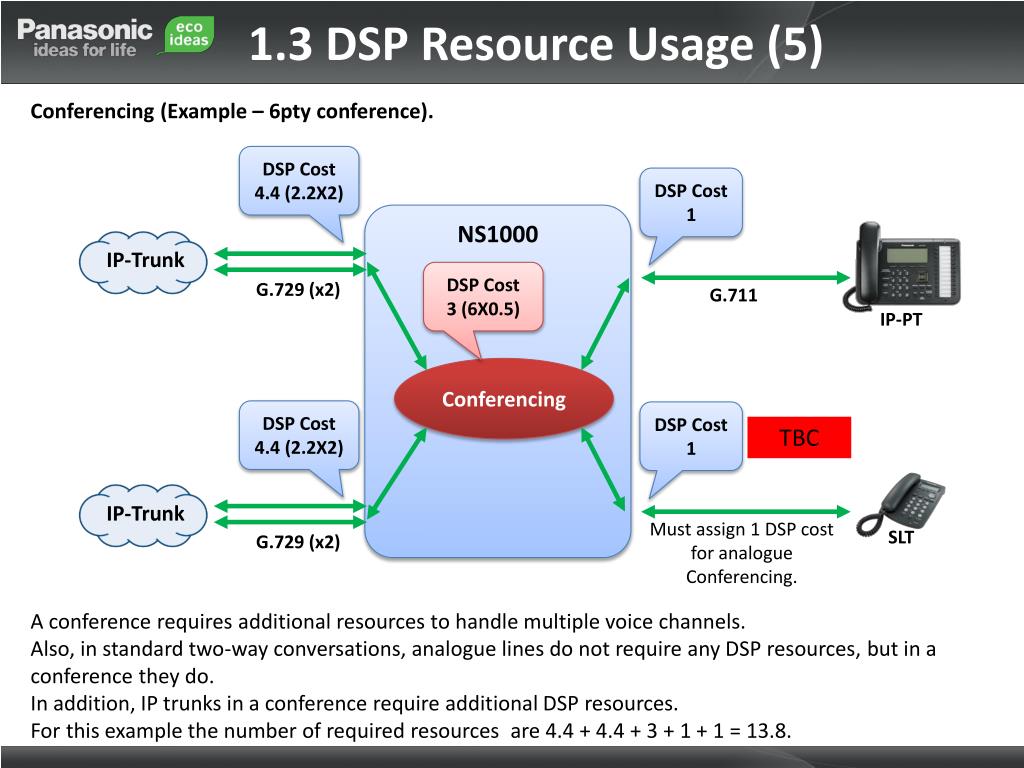Click the pink DSP Cost 3 (6X0.5) callout
Screen dimensions: 1024x768
click(483, 297)
